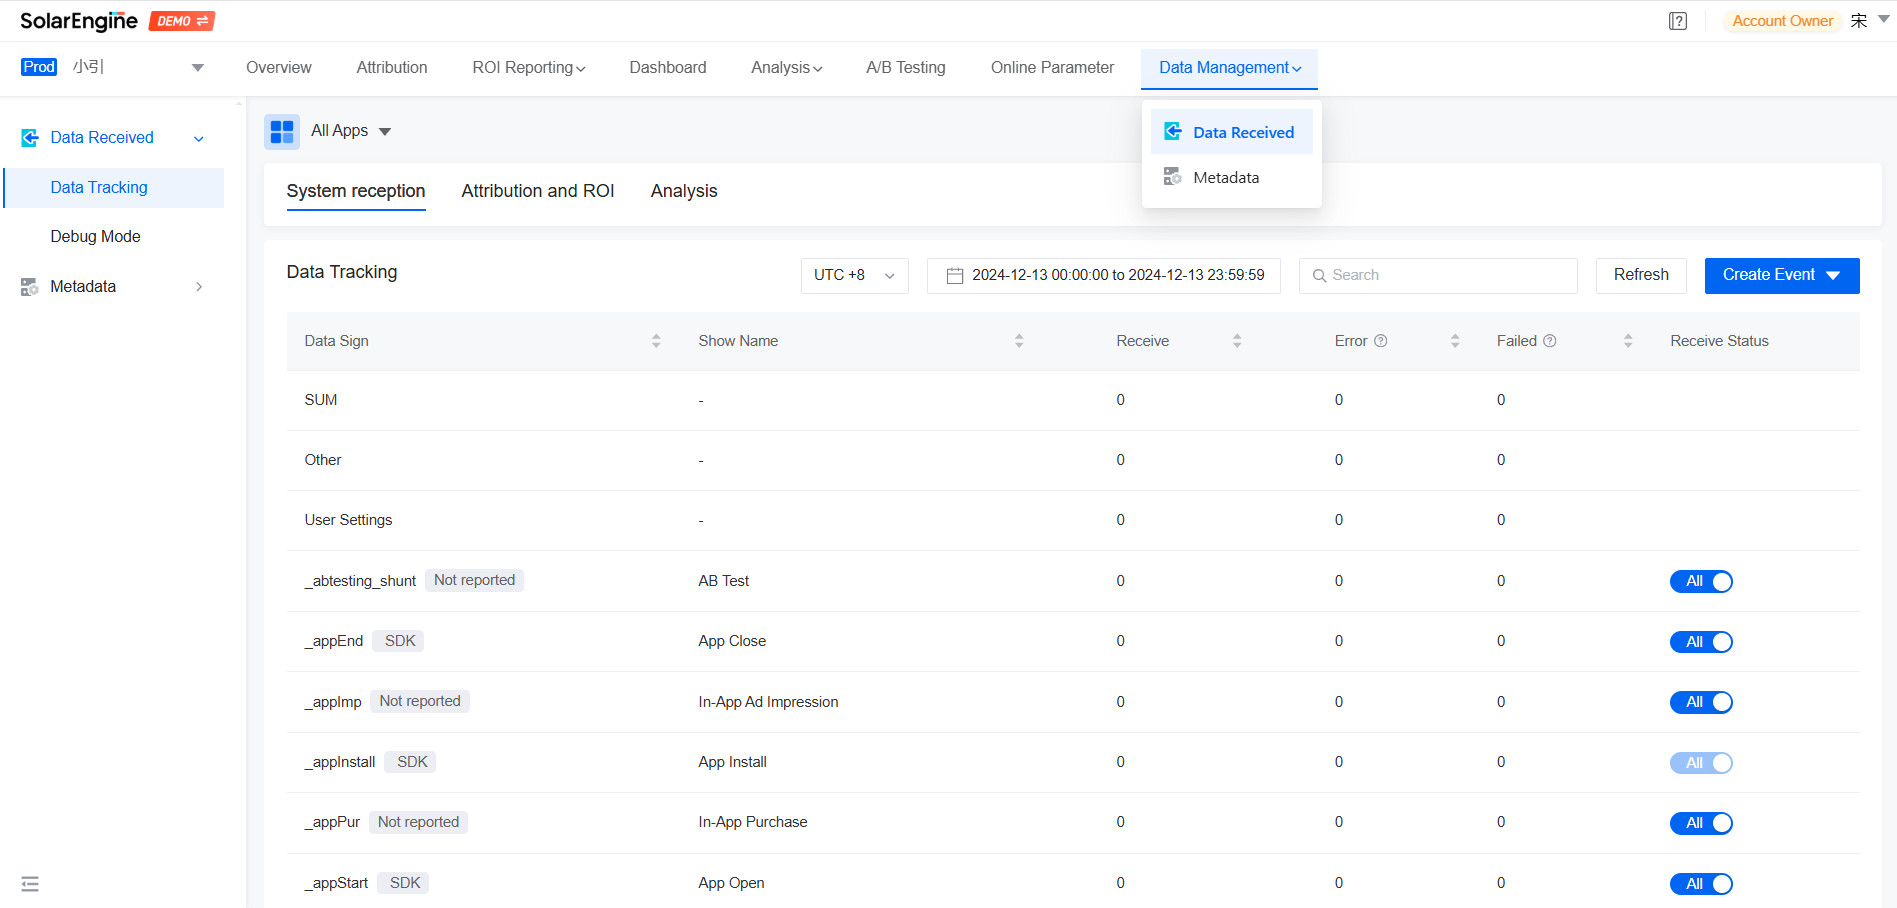Toggle In-App Ad Impression receive status
Screen dimensions: 1897x908
[x=1701, y=702]
